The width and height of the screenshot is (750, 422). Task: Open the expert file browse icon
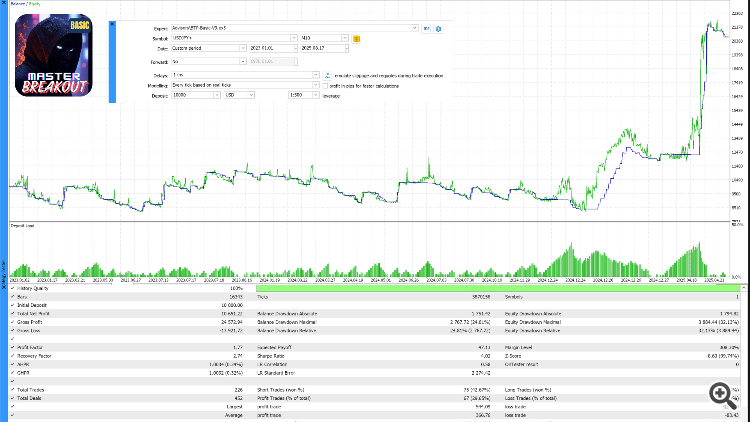pyautogui.click(x=426, y=29)
